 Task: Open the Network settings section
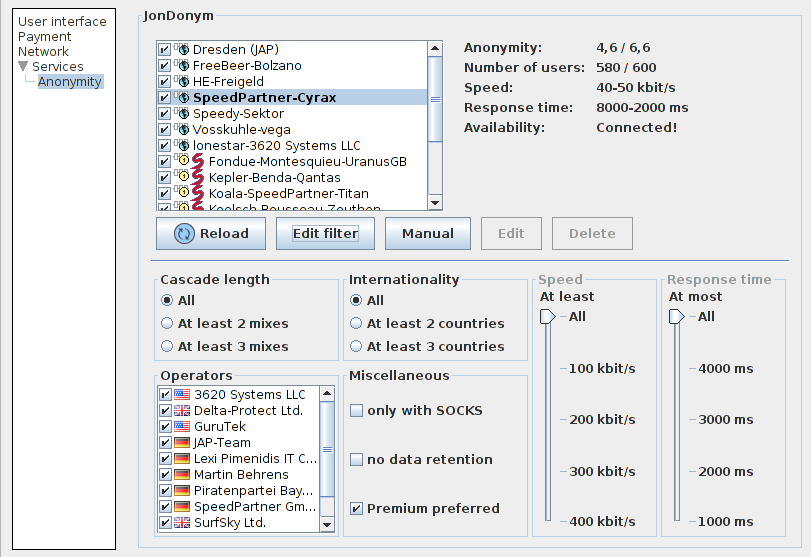tap(43, 52)
